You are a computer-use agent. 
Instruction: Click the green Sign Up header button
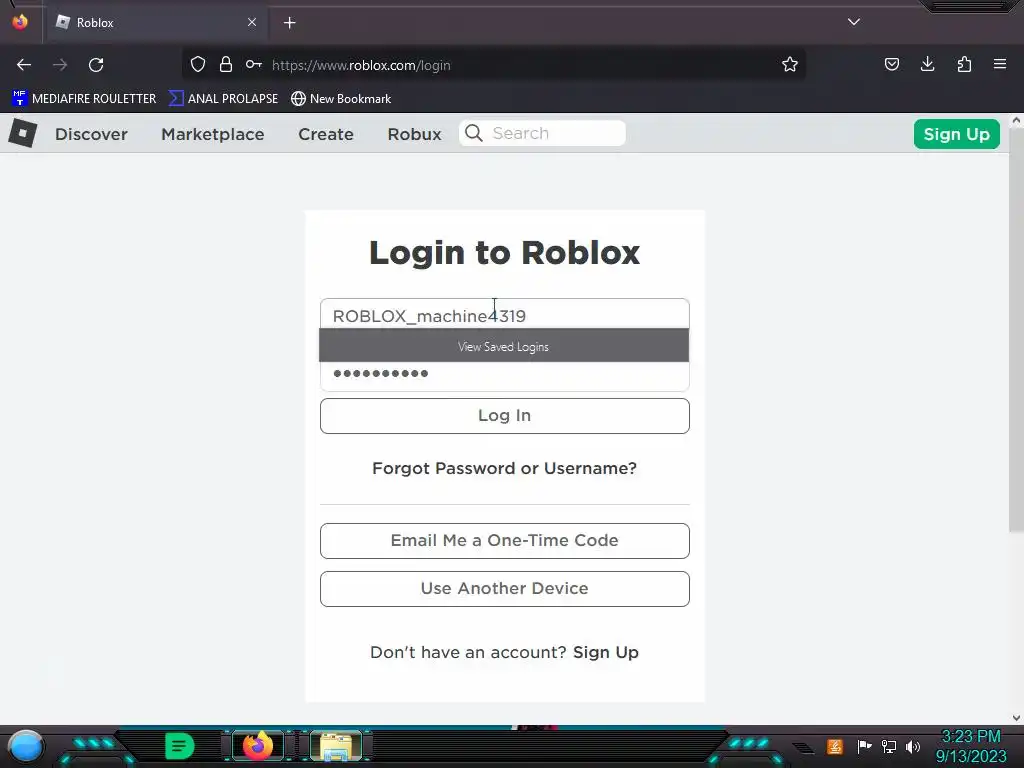pyautogui.click(x=957, y=134)
